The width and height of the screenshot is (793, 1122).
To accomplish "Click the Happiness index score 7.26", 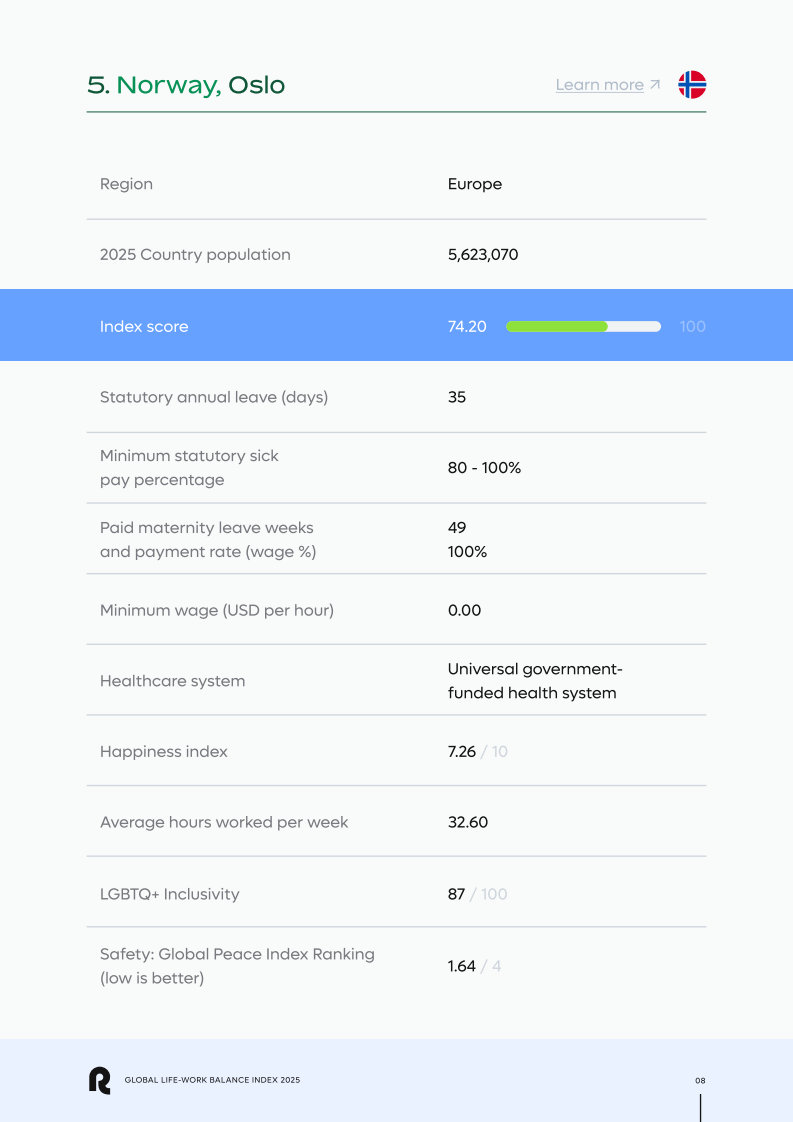I will pos(461,752).
